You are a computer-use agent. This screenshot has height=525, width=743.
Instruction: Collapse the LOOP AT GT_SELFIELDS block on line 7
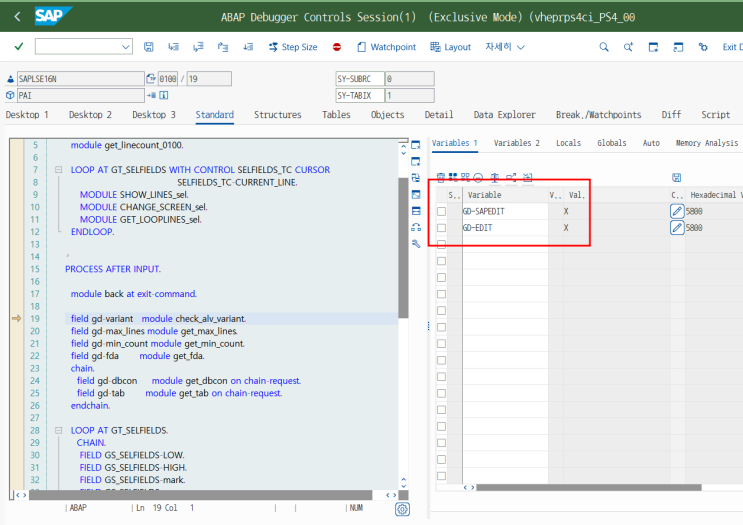point(59,170)
